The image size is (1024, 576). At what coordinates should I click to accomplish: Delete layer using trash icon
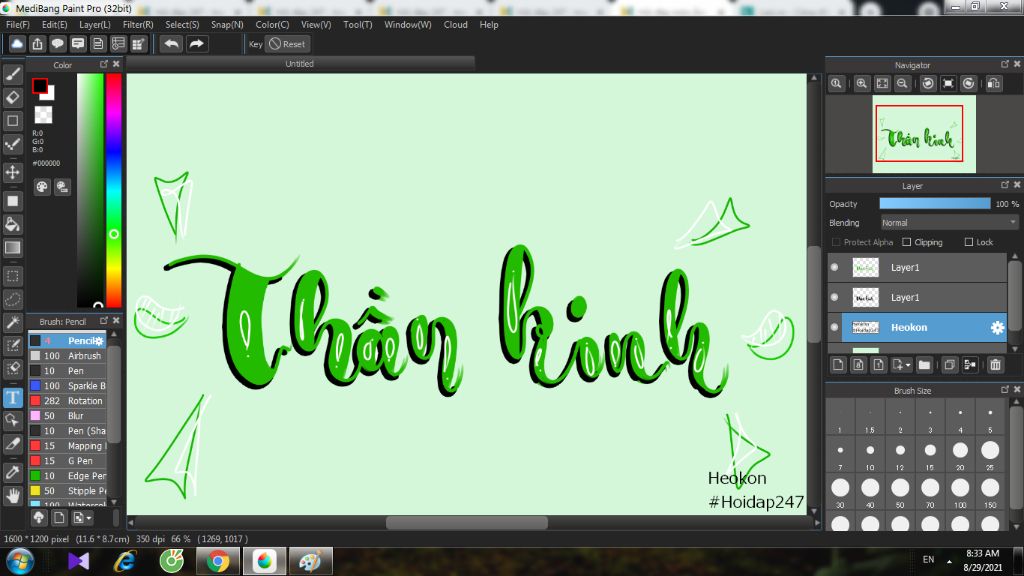coord(995,364)
